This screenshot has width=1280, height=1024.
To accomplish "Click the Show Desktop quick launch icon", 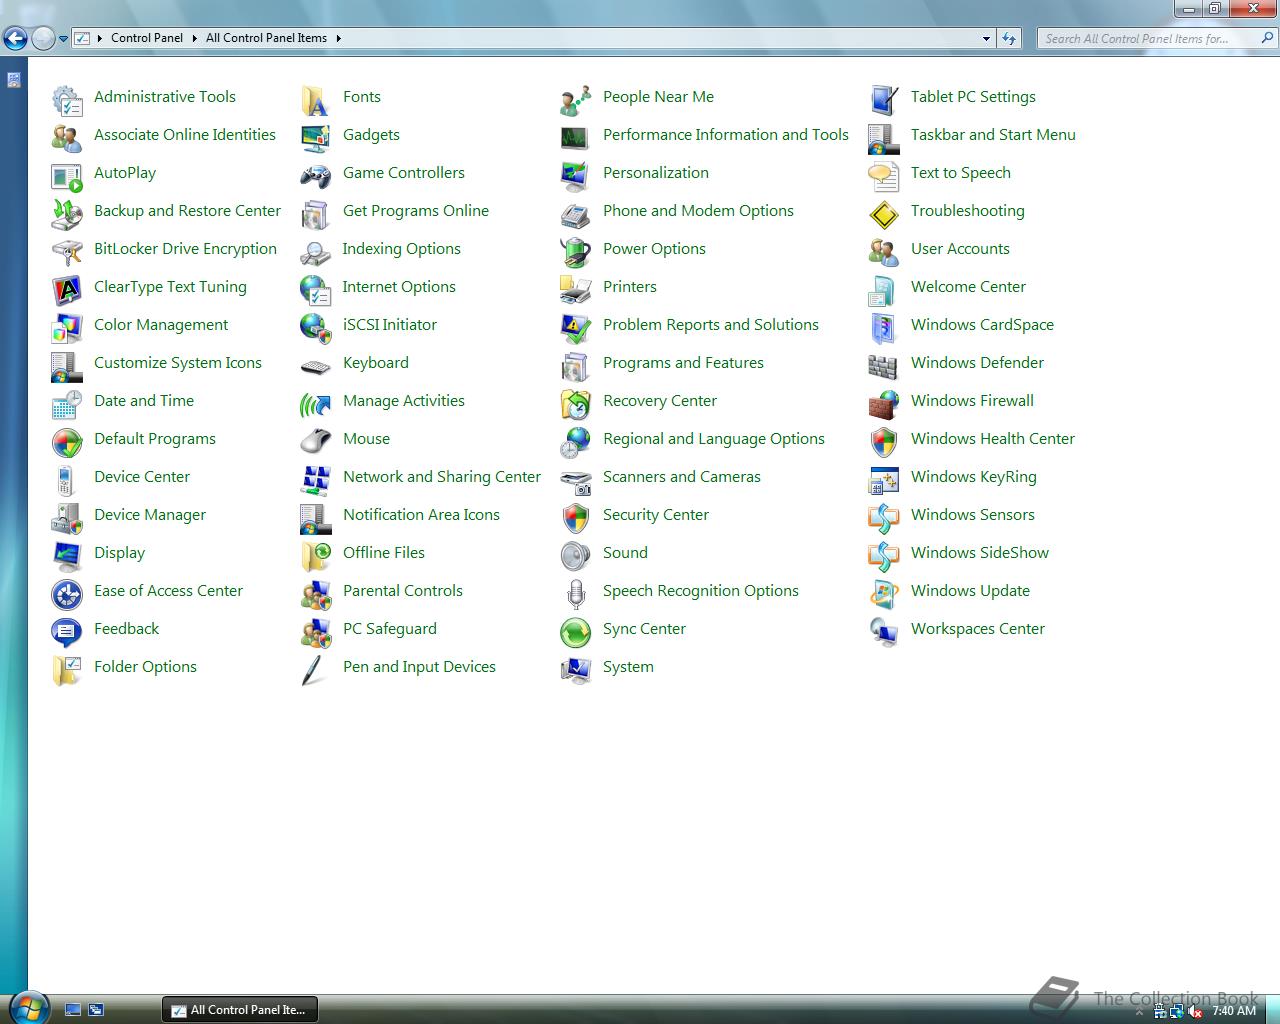I will [x=72, y=1010].
